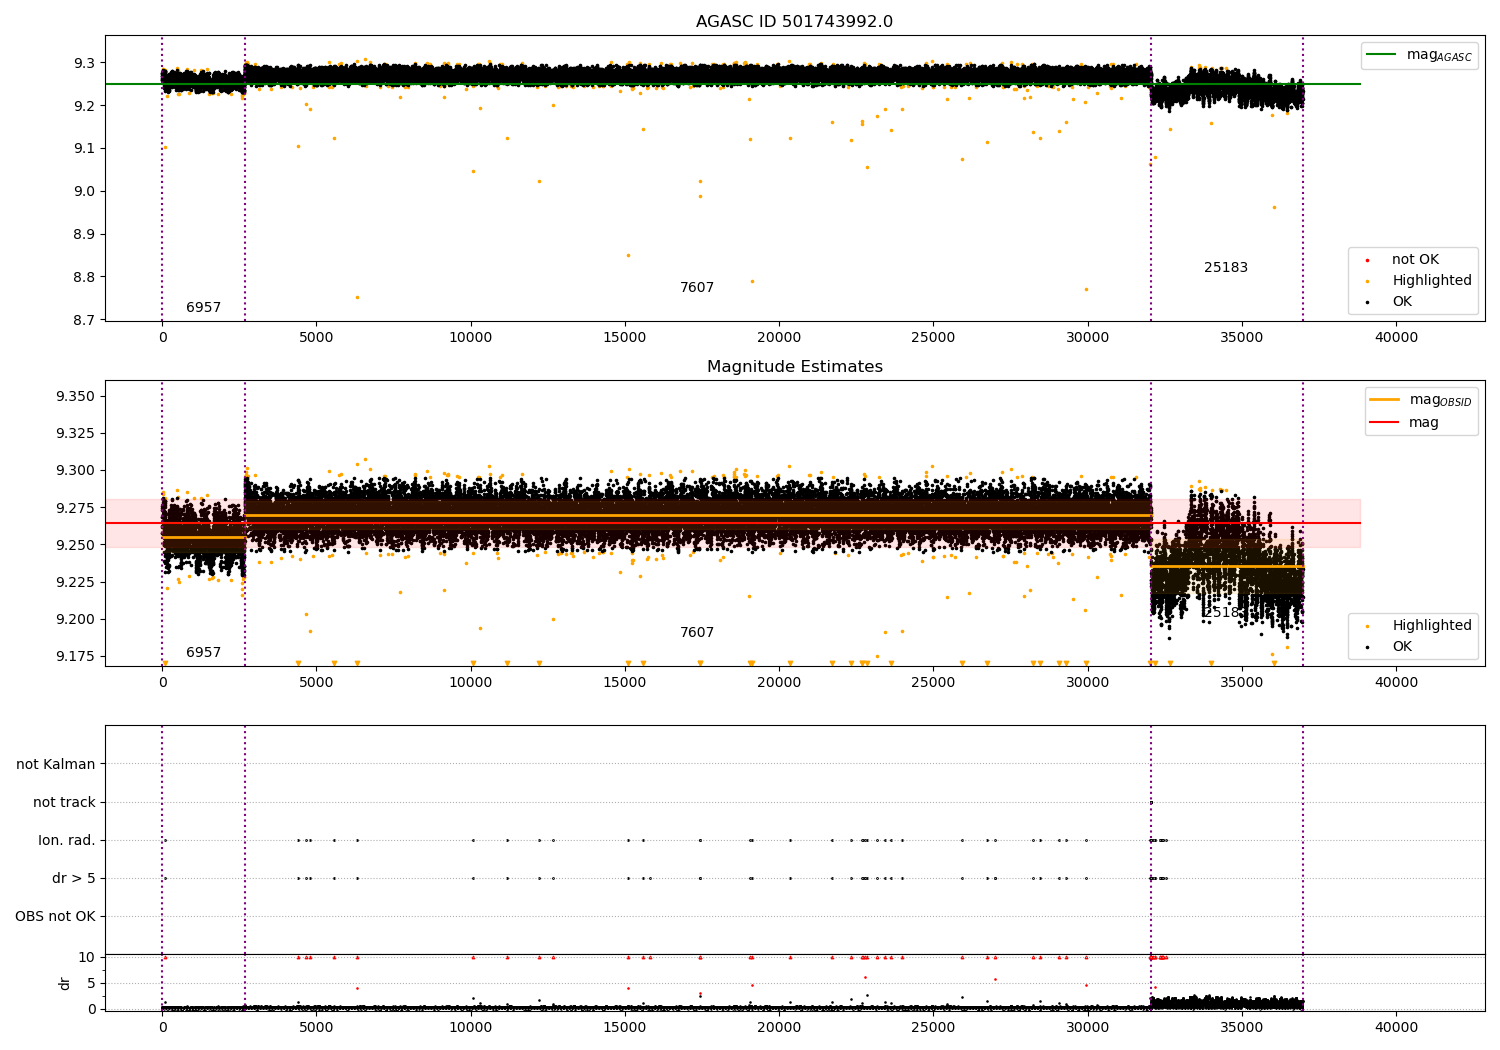The height and width of the screenshot is (1050, 1500).
Task: Click the 'not Kalman' row label
Action: pos(56,765)
